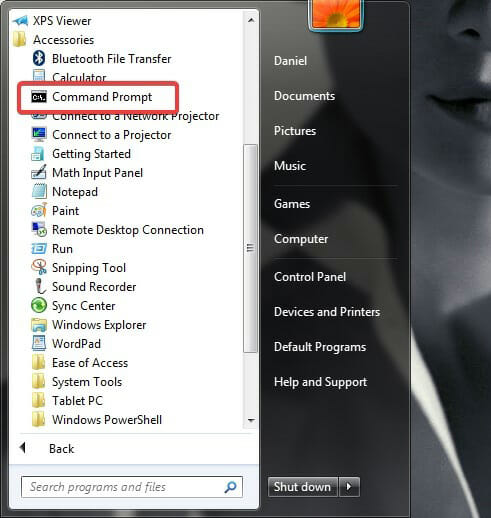Select Sync Center text
Viewport: 491px width, 518px height.
coord(83,306)
